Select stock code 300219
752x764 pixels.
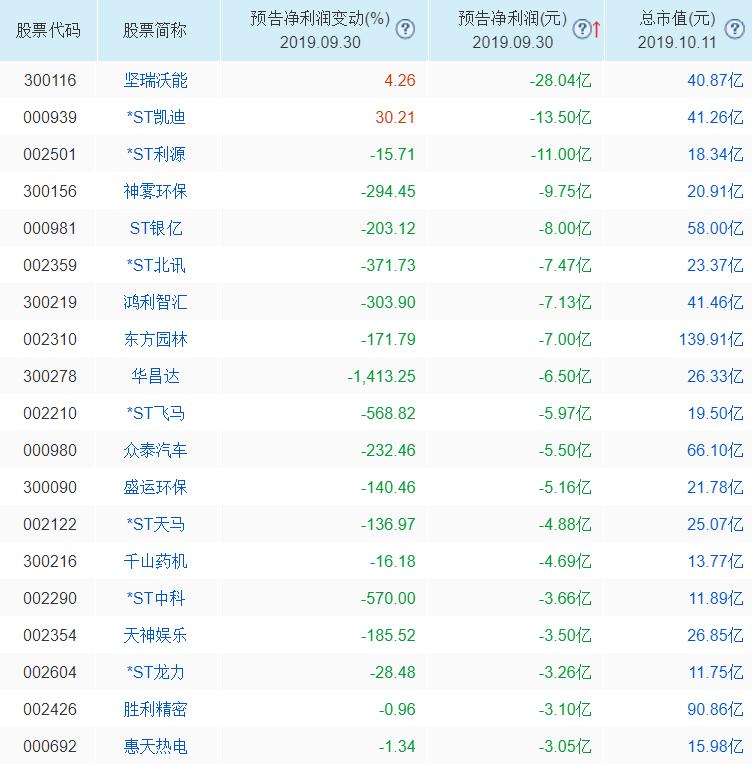click(50, 302)
